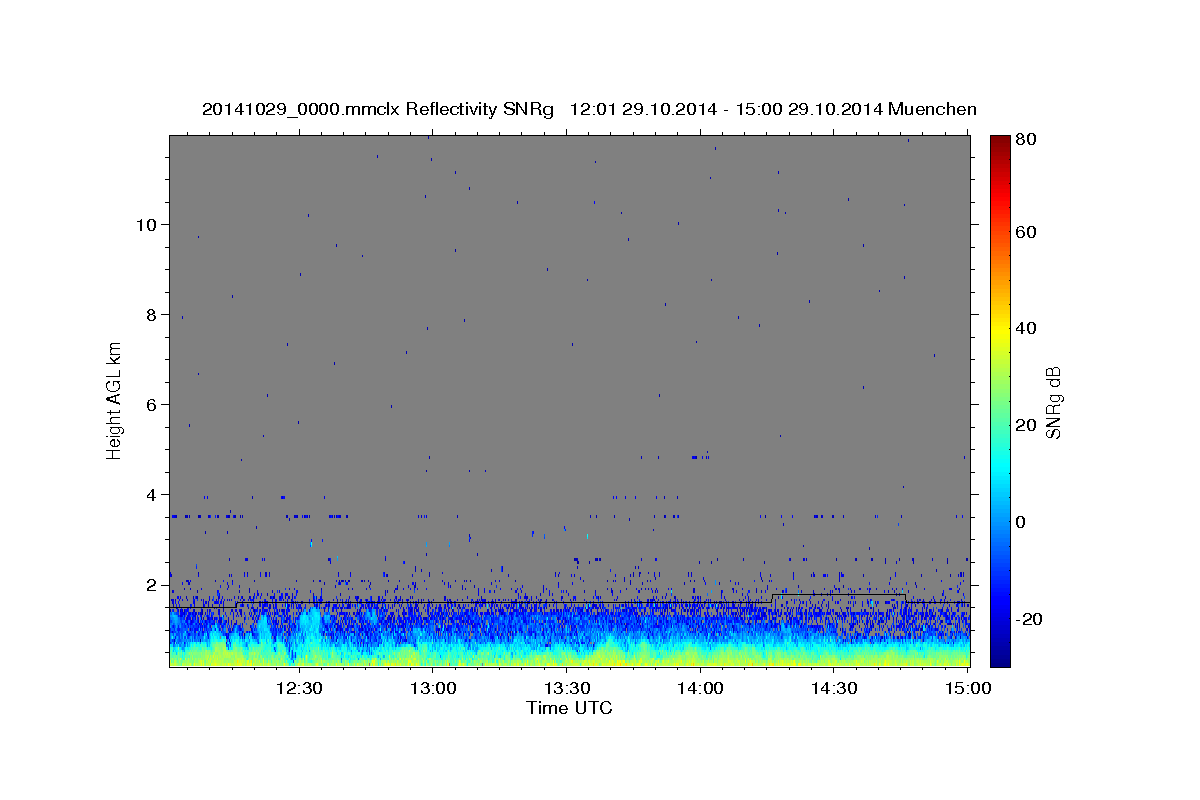Image resolution: width=1200 pixels, height=800 pixels.
Task: Click the colorbar value label 60
Action: [1027, 232]
